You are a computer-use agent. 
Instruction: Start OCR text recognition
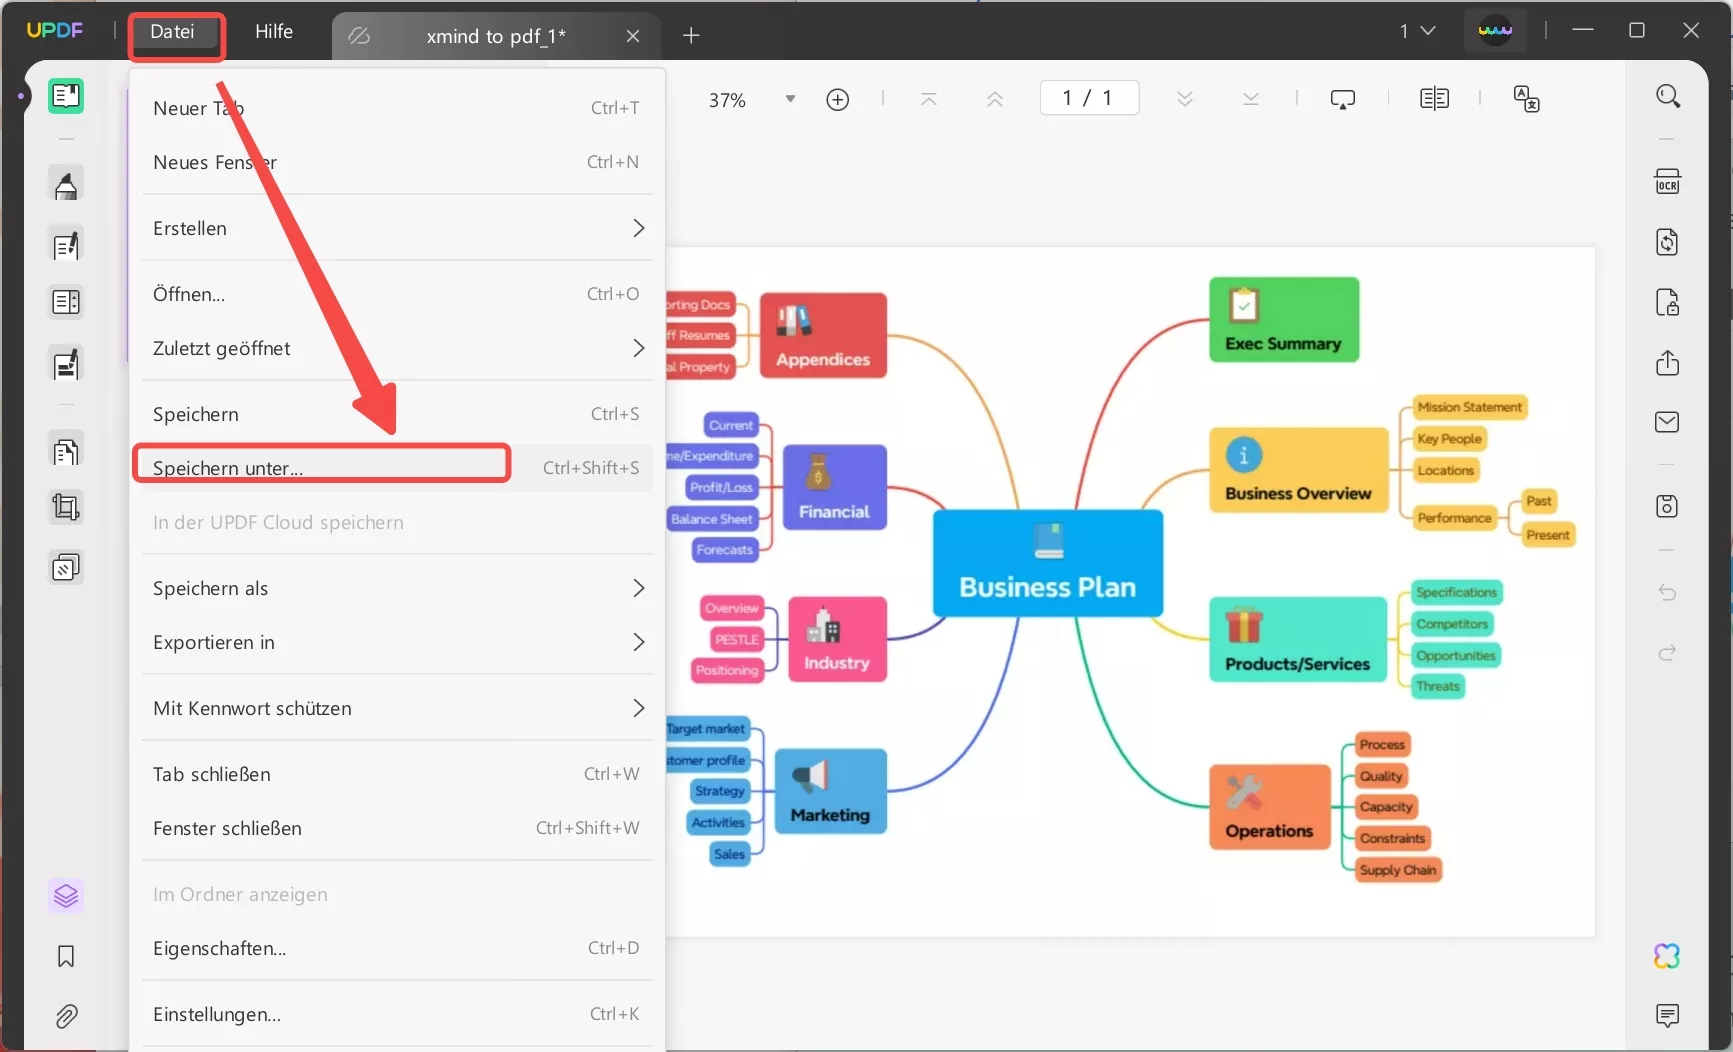coord(1668,181)
